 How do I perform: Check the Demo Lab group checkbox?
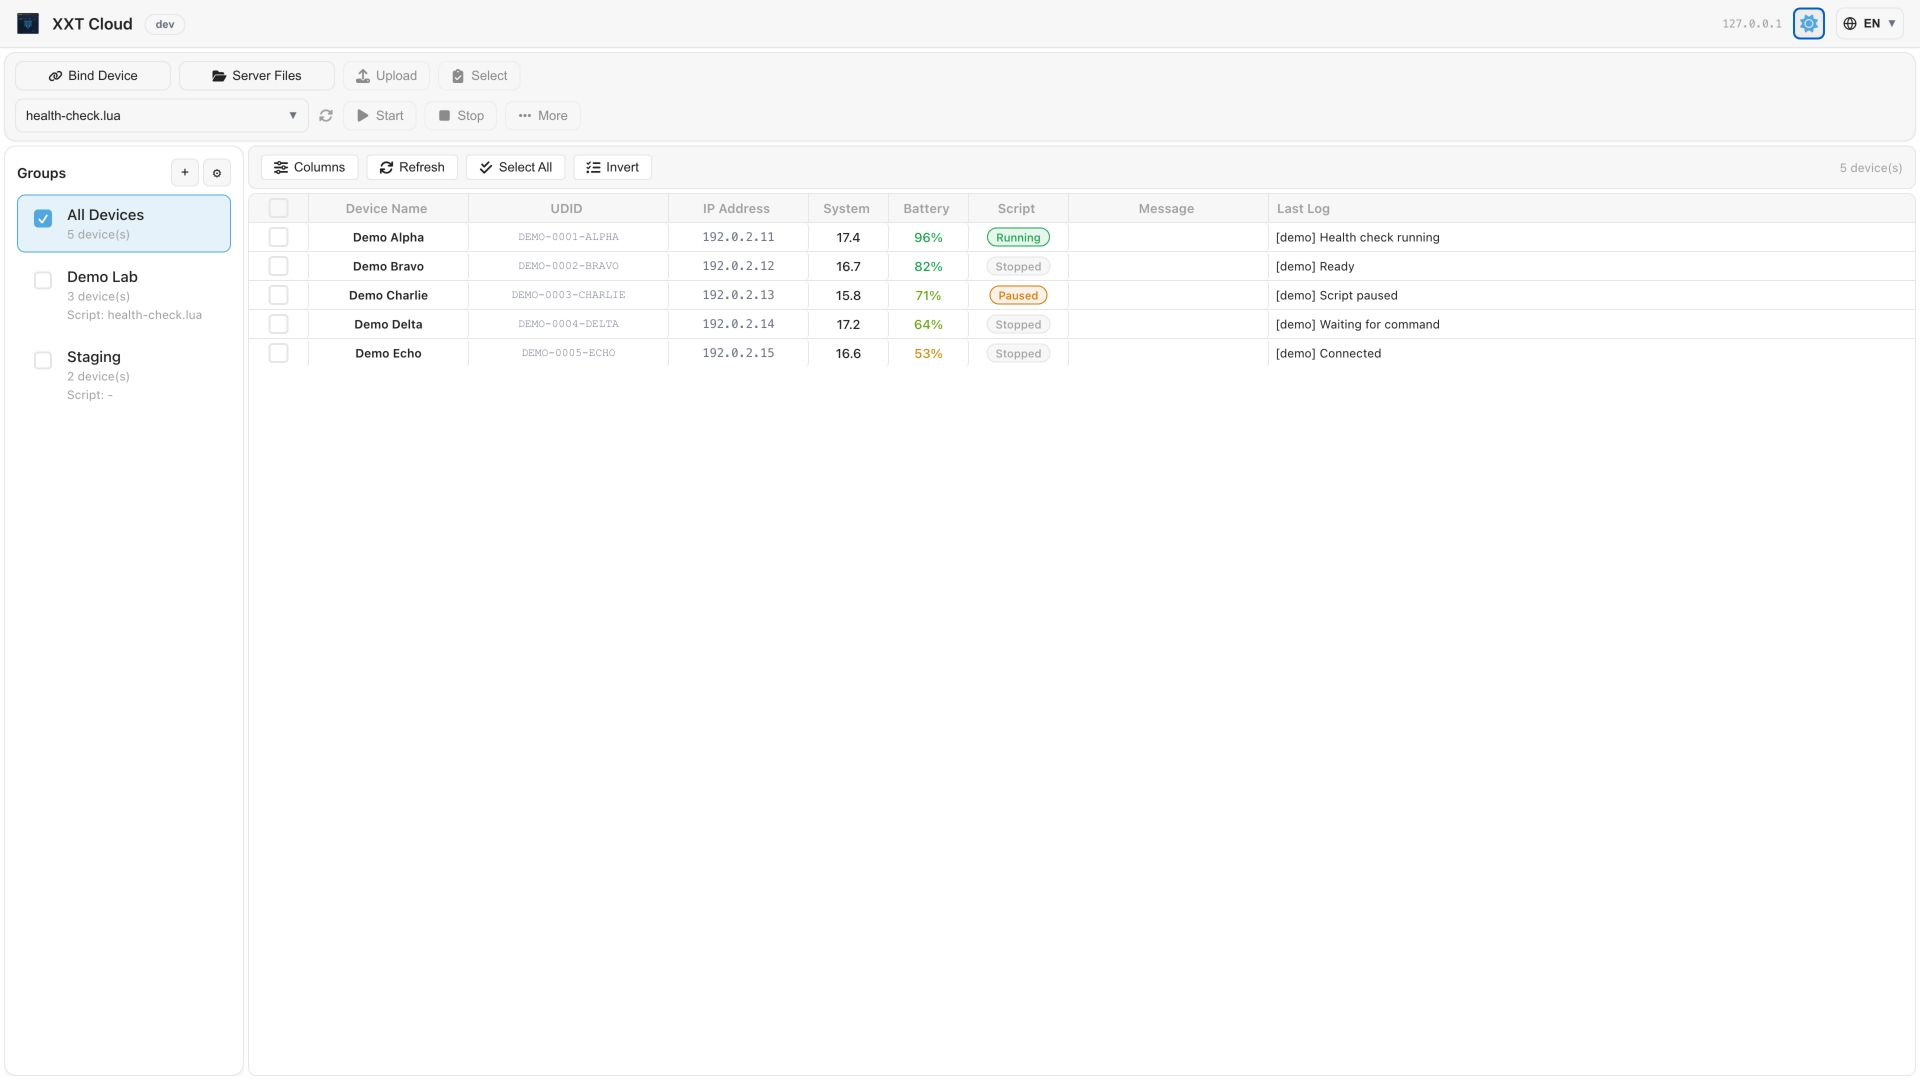coord(43,281)
